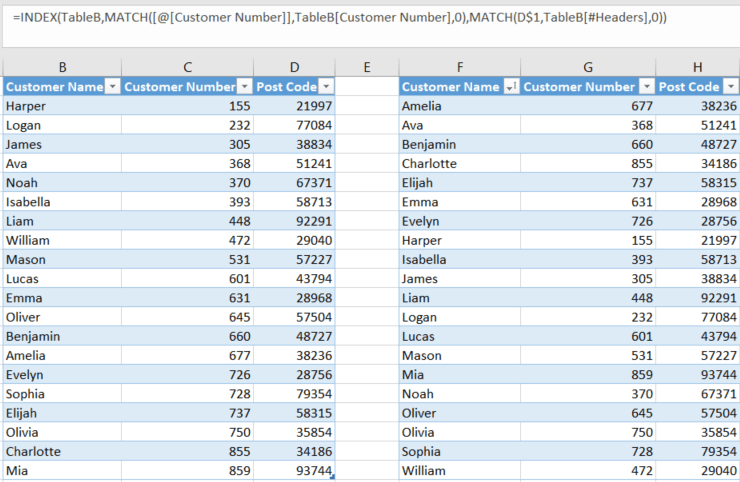This screenshot has width=740, height=482.
Task: Select column G header
Action: point(588,68)
